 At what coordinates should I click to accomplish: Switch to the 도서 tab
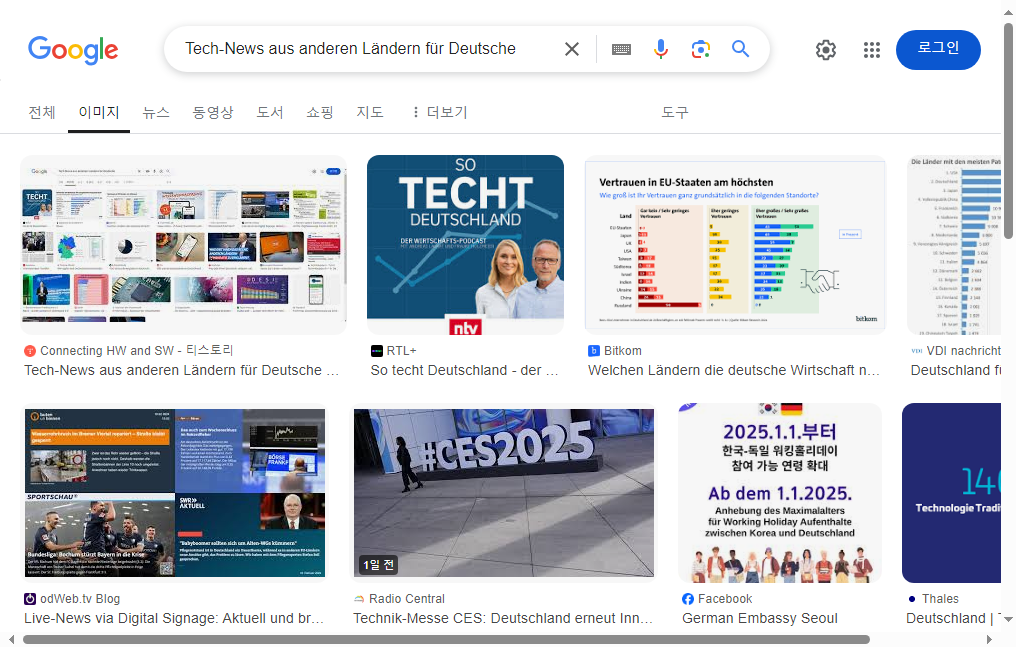[x=270, y=112]
